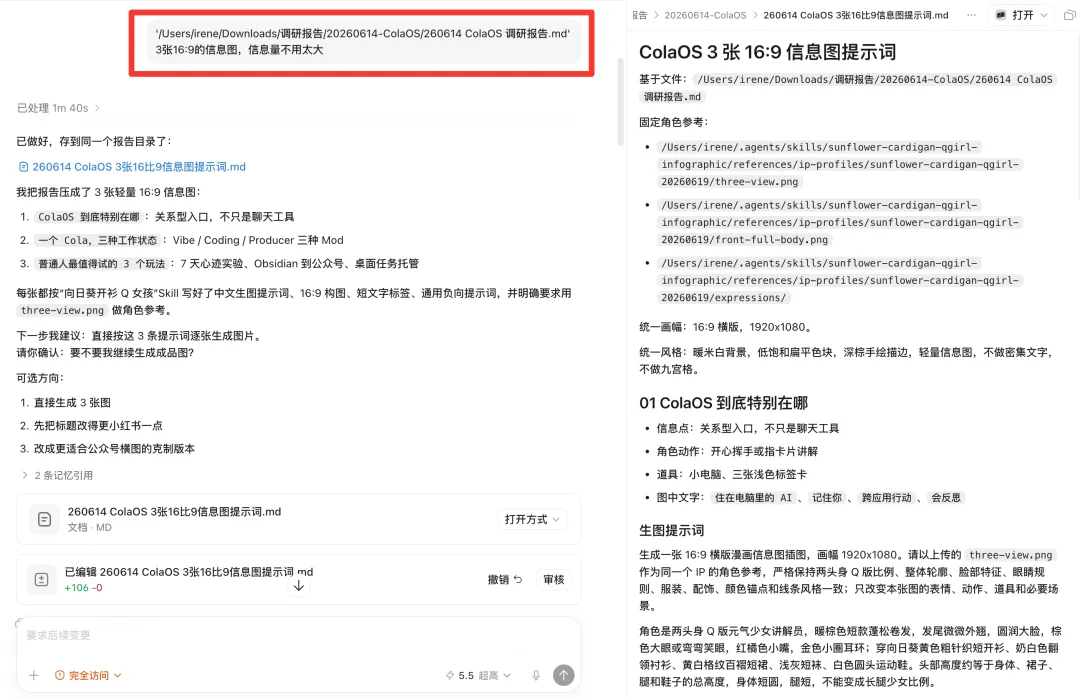Click the item 改成更适合公众号横图的克制版本
Viewport: 1080px width, 699px height.
click(x=114, y=449)
